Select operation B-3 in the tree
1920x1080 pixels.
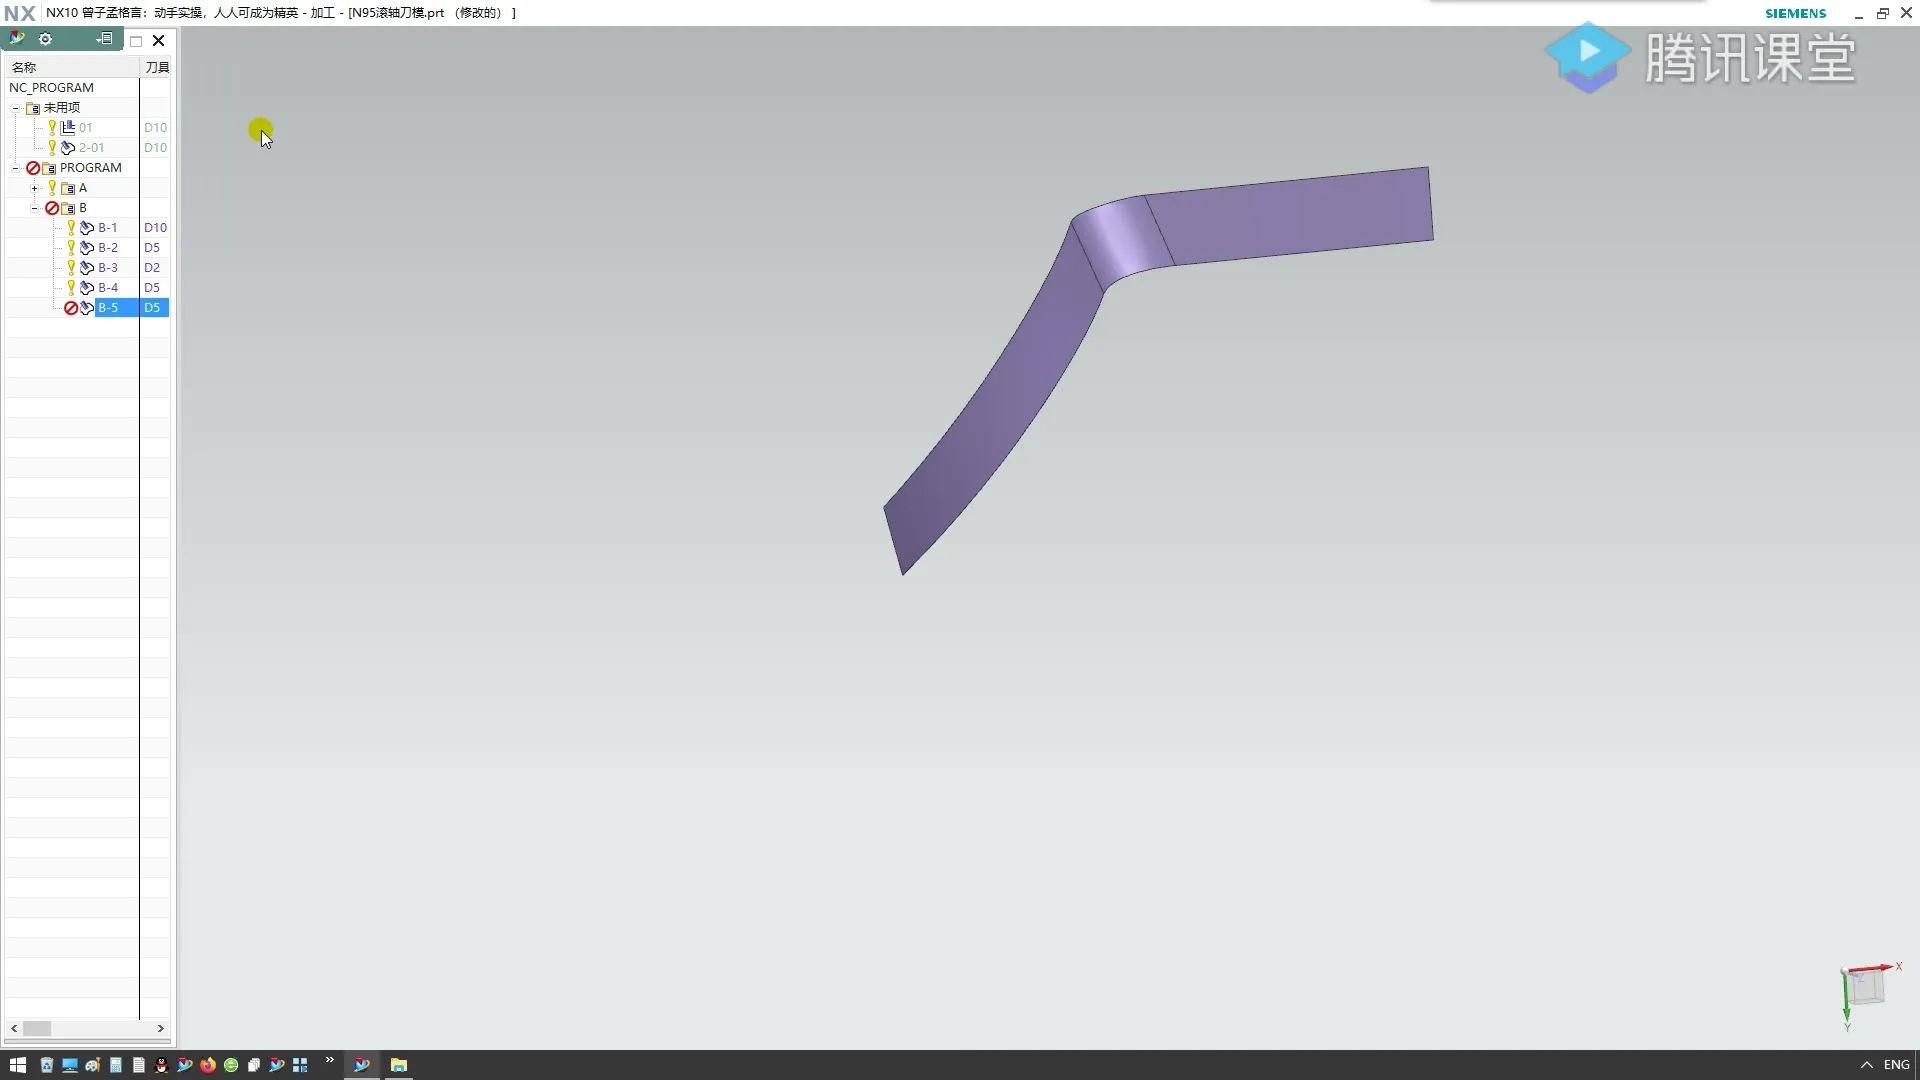(x=108, y=268)
